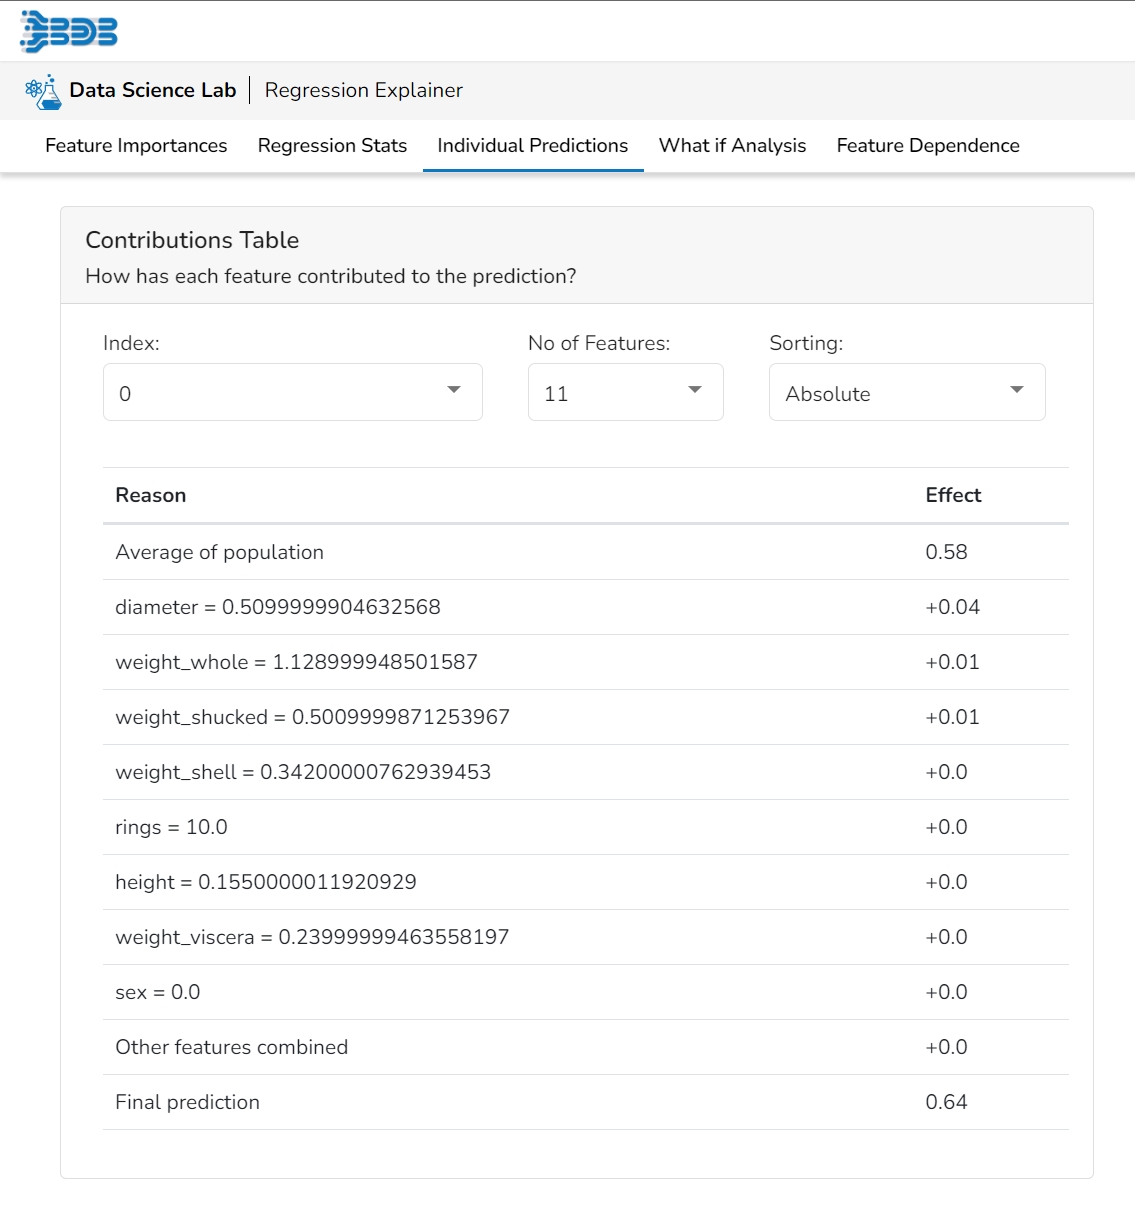Viewport: 1135px width, 1216px height.
Task: Click the Data Science Lab title
Action: 152,90
